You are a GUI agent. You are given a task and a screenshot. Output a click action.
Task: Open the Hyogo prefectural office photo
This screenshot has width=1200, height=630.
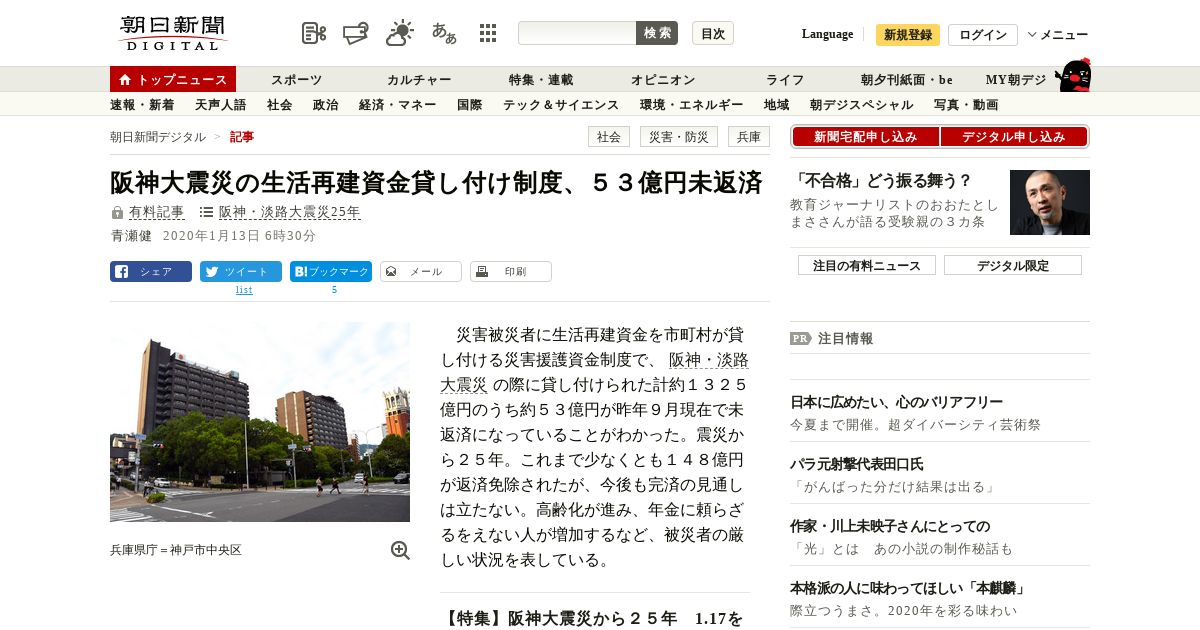click(x=260, y=422)
